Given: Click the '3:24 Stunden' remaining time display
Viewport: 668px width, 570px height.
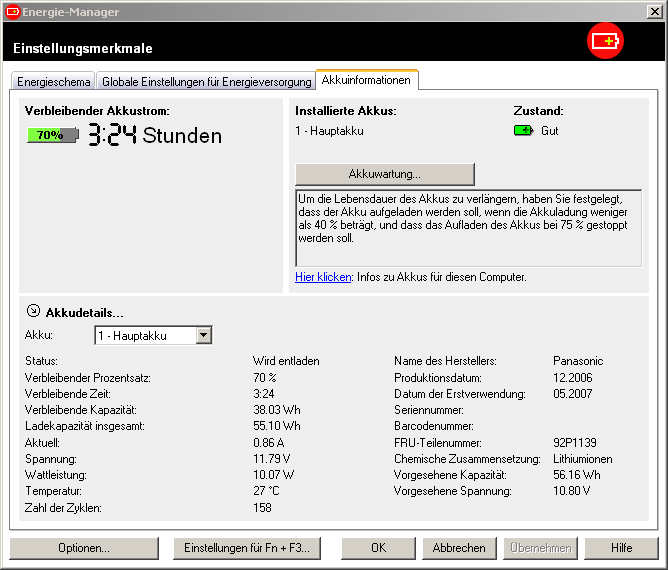Looking at the screenshot, I should coord(155,135).
